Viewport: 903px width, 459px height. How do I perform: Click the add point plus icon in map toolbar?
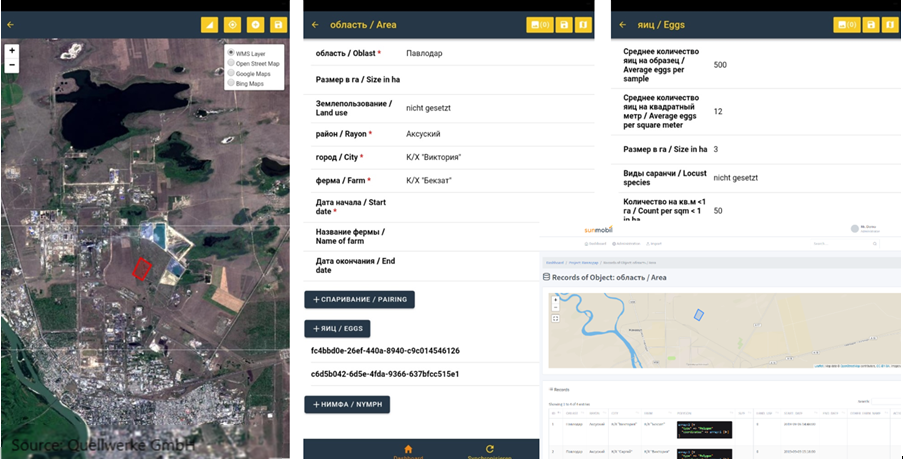tap(255, 24)
